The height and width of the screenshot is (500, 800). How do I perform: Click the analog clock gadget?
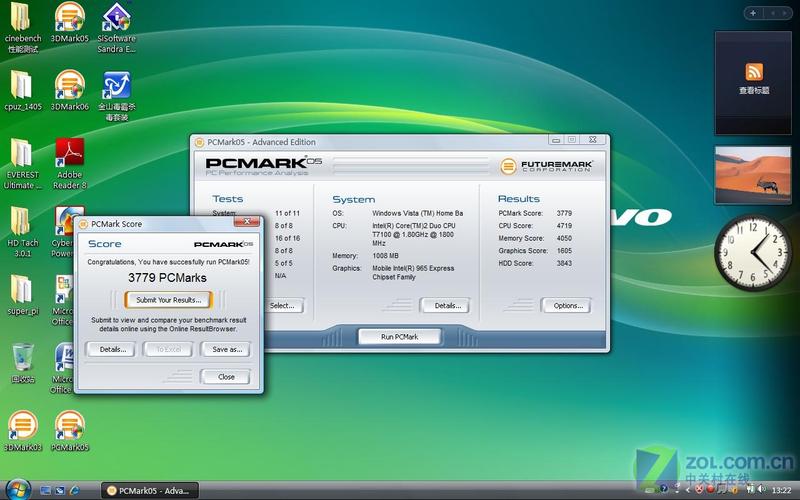(x=753, y=252)
